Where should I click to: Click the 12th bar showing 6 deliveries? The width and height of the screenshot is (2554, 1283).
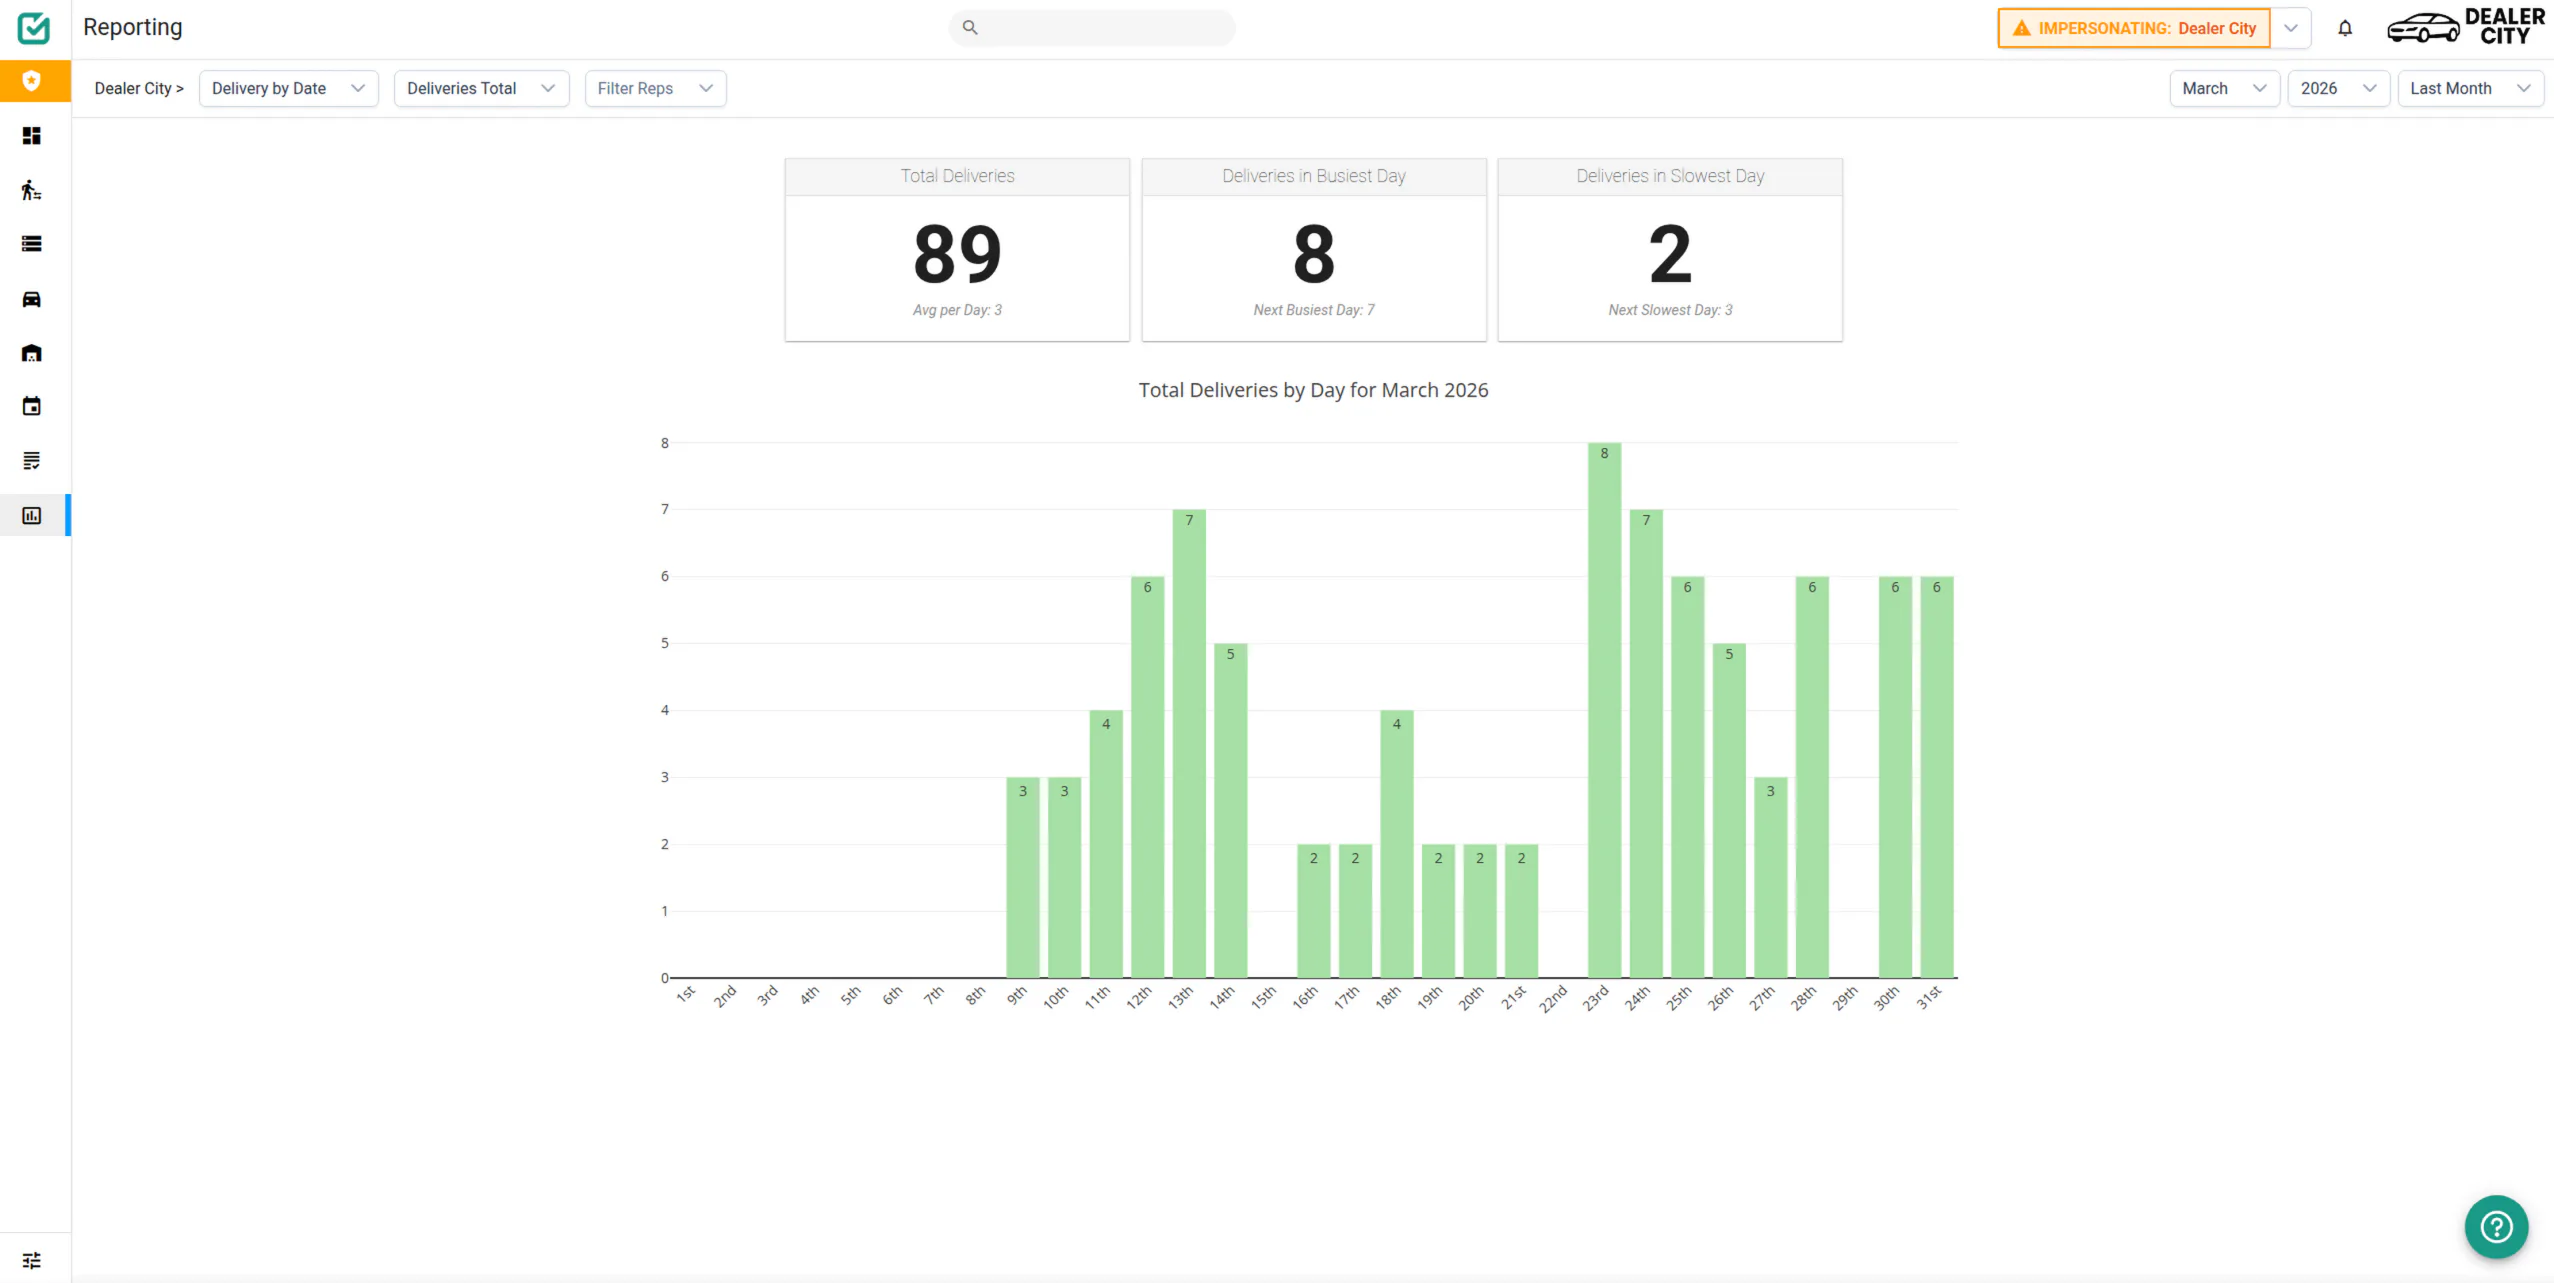pos(1147,777)
